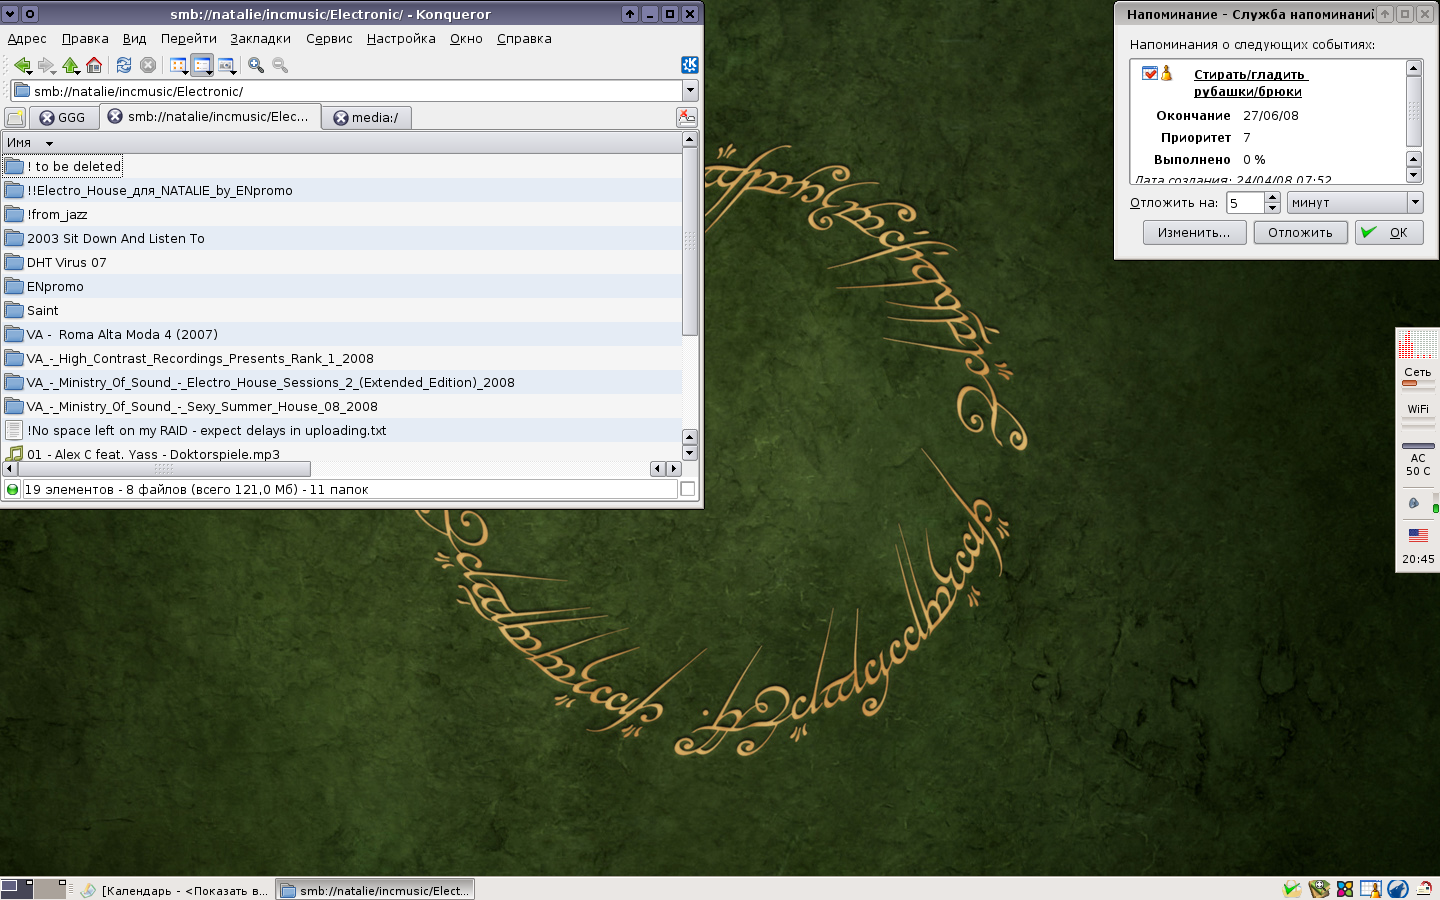Open the Календарь taskbar entry

[x=174, y=890]
